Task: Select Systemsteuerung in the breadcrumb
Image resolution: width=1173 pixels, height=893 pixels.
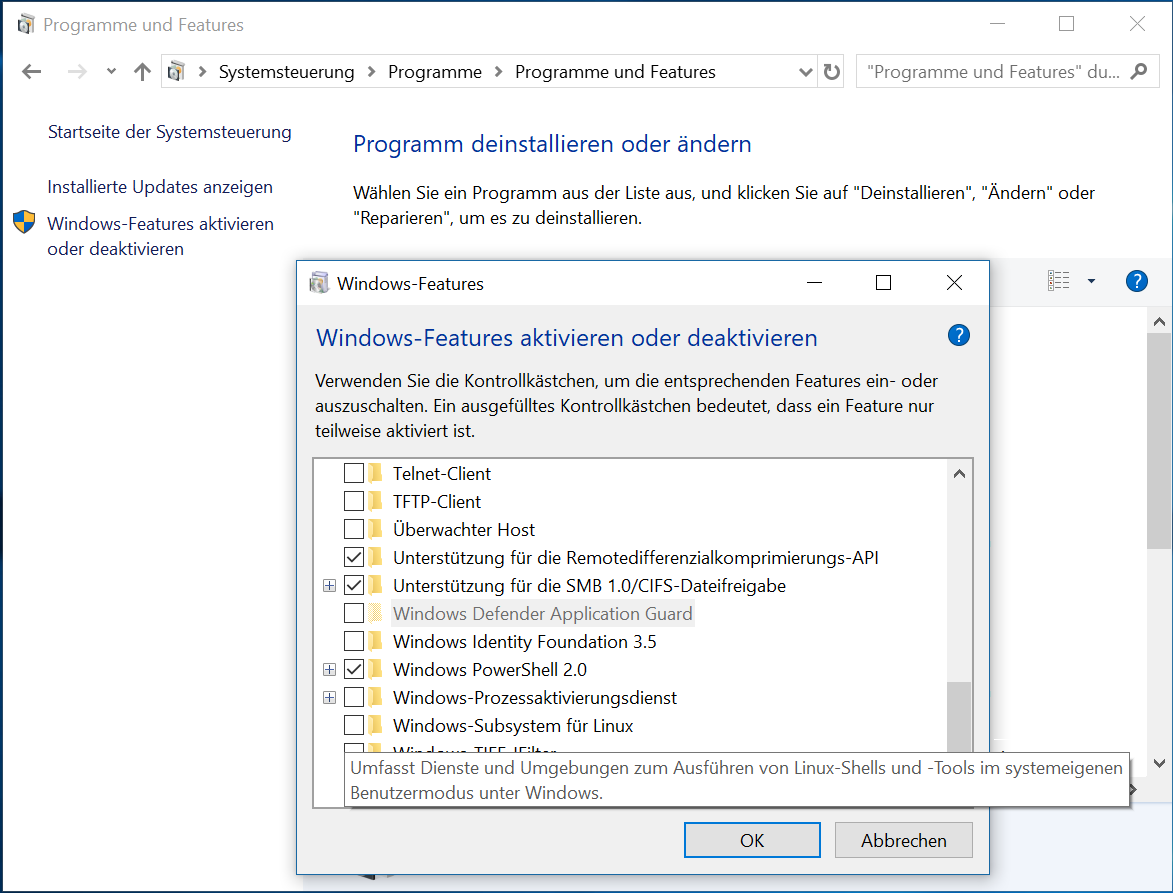Action: tap(287, 72)
